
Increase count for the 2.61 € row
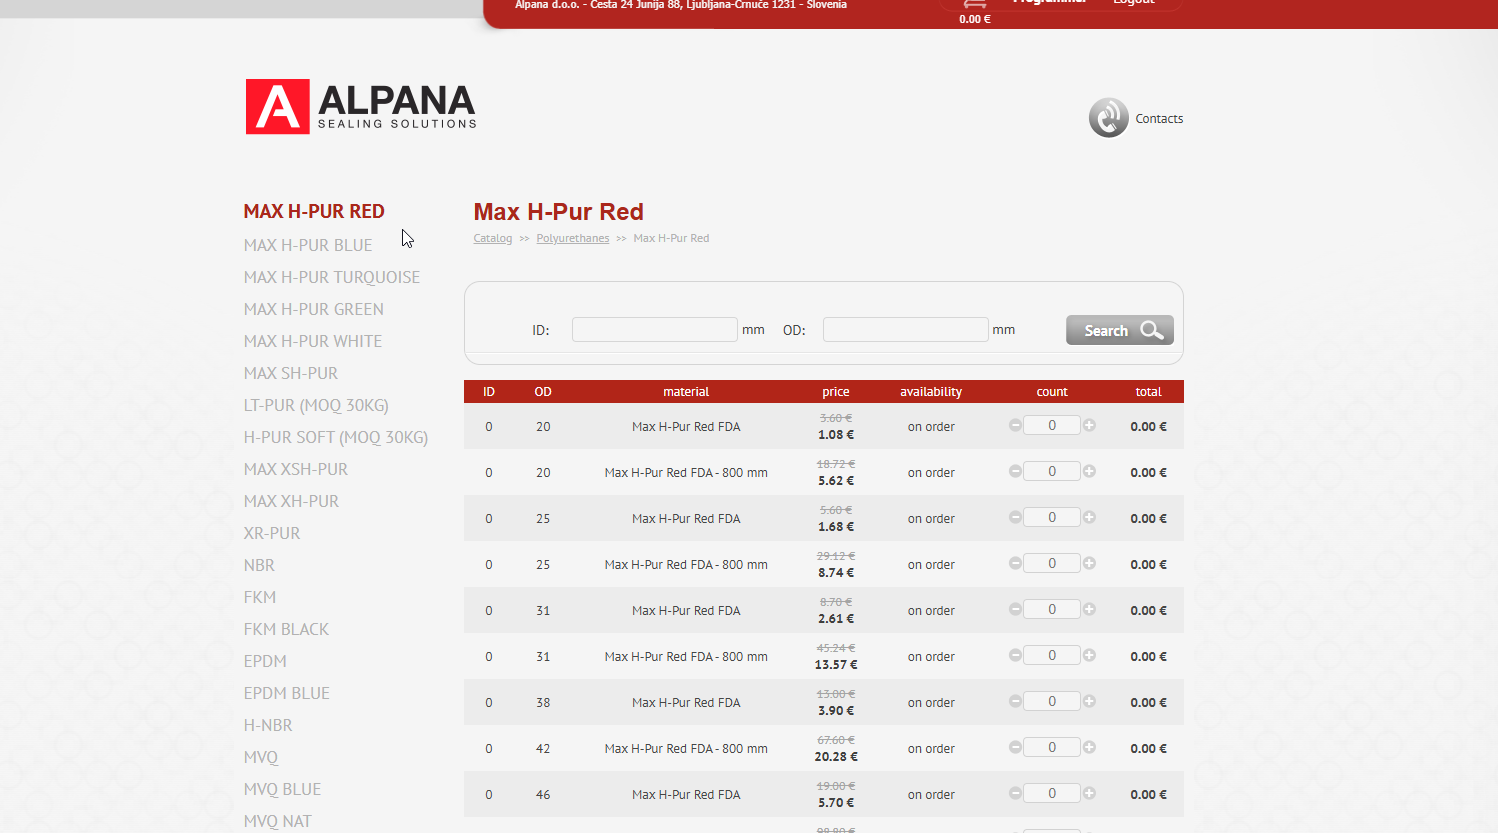pyautogui.click(x=1089, y=609)
